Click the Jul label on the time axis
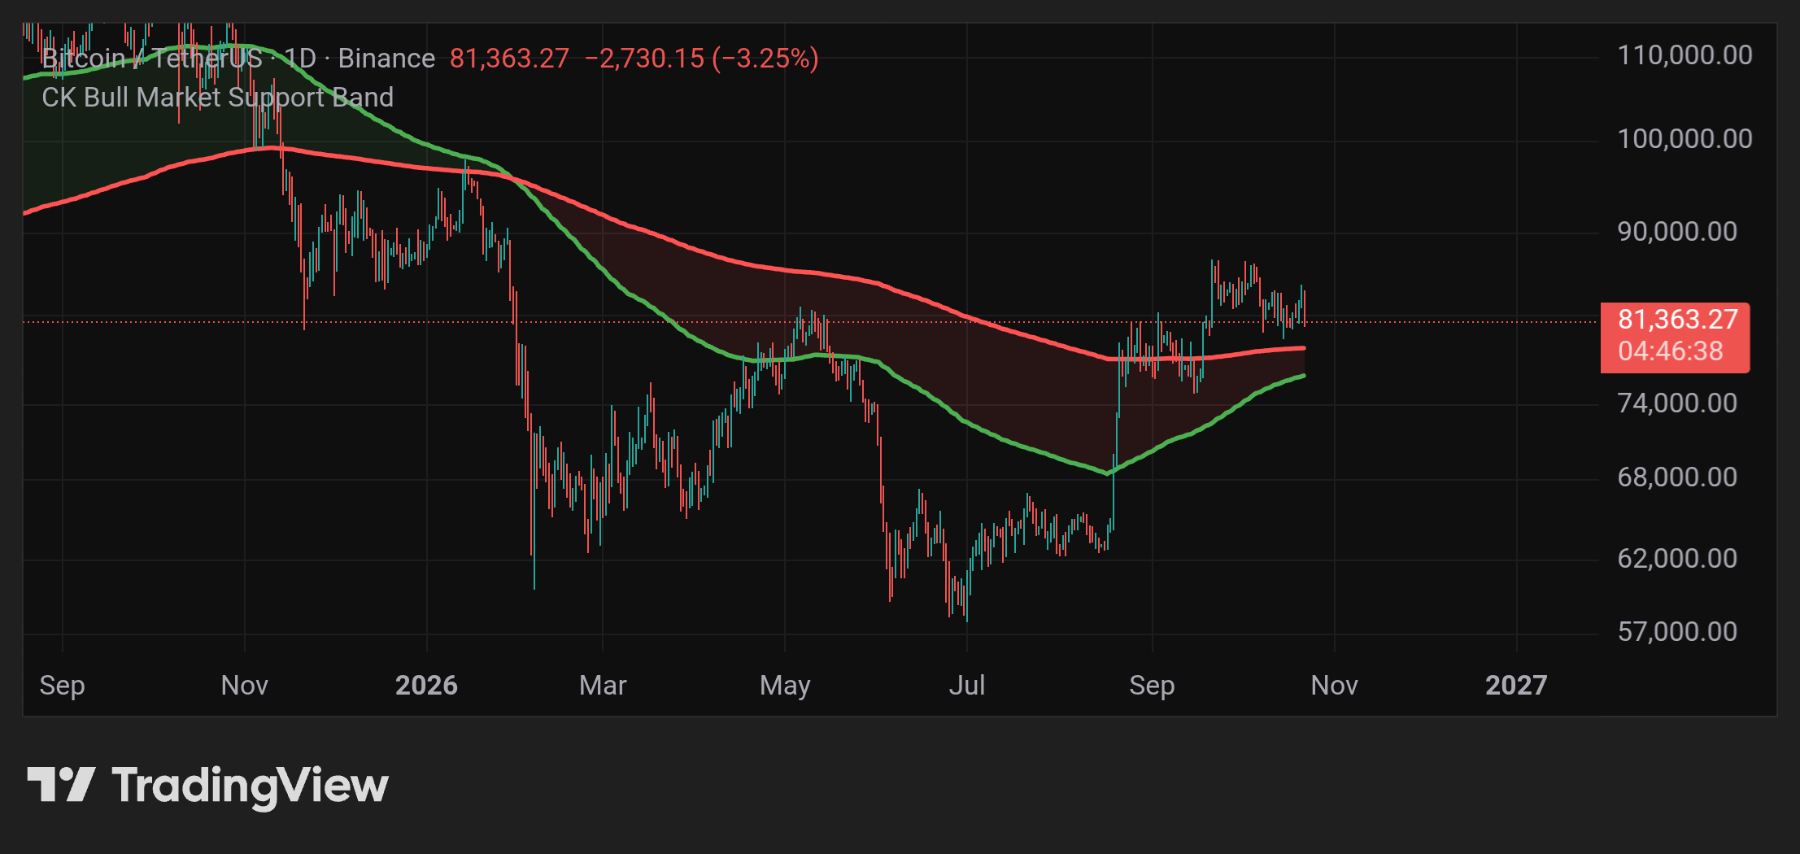 click(x=967, y=685)
